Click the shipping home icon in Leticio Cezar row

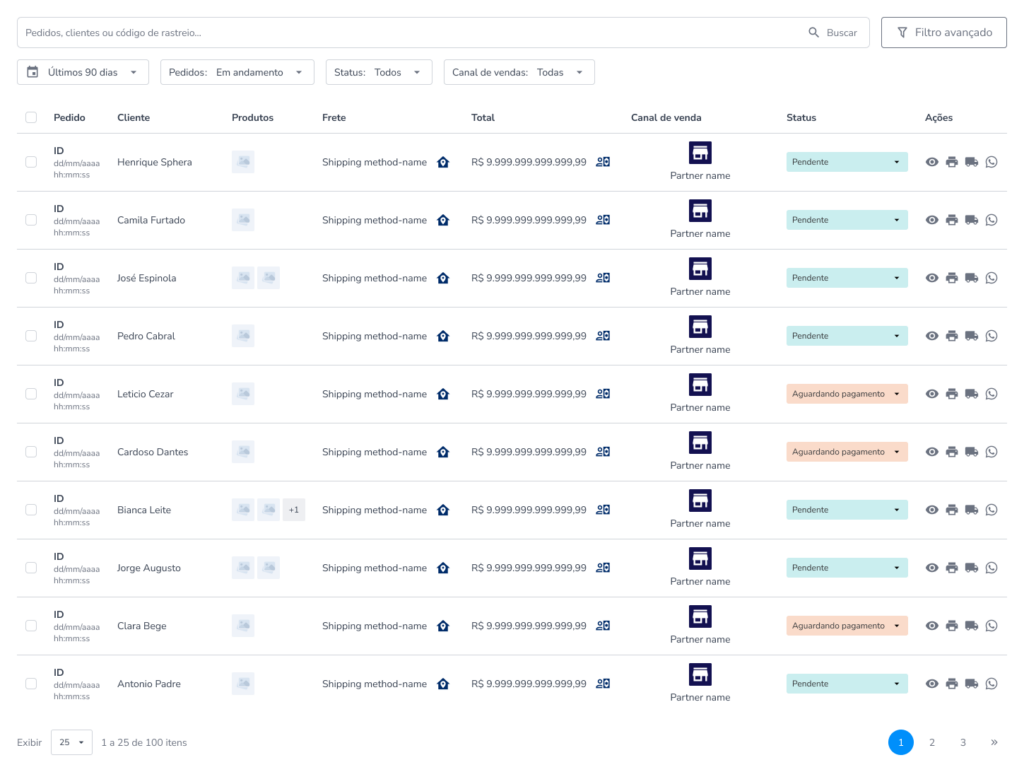pos(443,394)
